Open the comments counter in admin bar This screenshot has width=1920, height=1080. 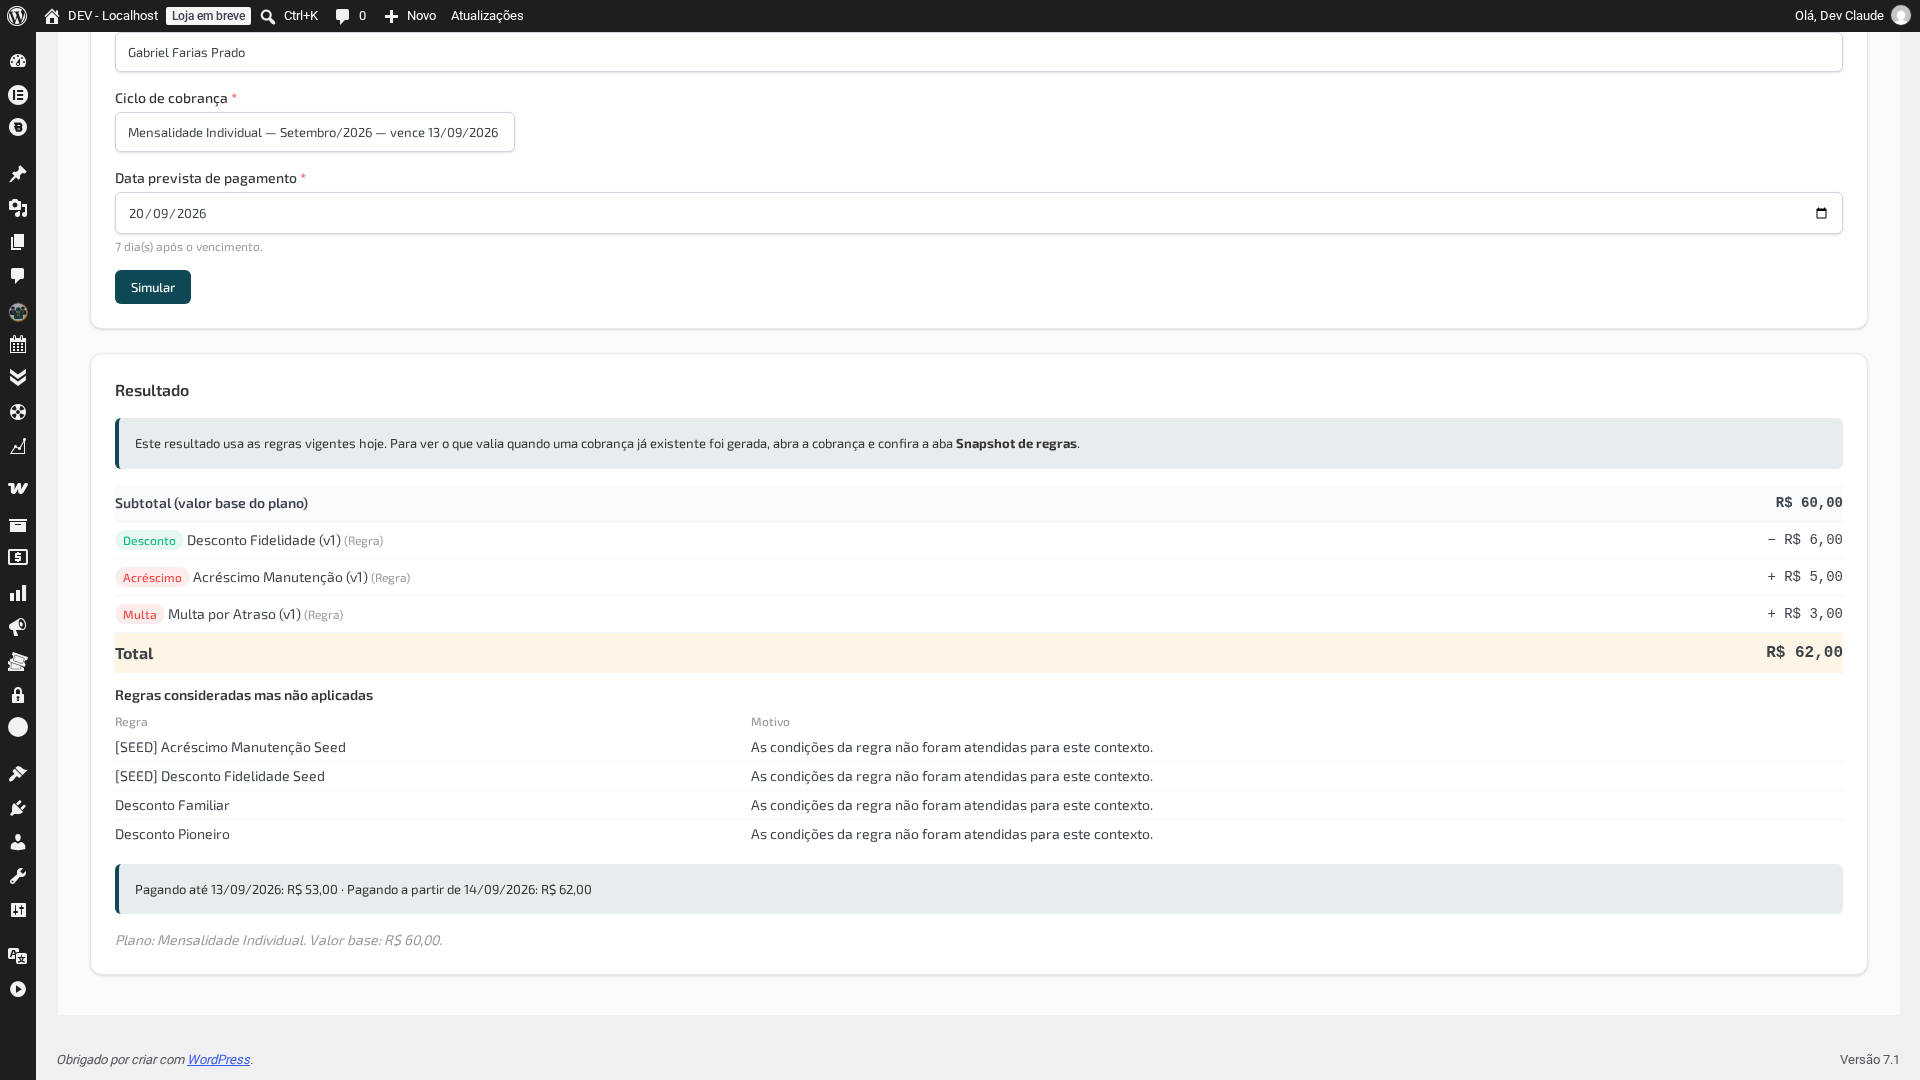350,16
